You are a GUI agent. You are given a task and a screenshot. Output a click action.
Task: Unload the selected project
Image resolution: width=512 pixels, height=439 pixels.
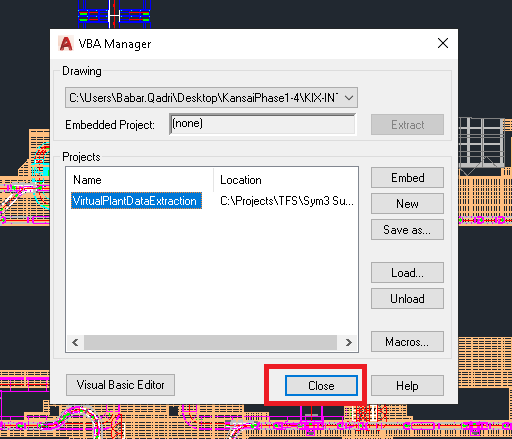(x=407, y=299)
